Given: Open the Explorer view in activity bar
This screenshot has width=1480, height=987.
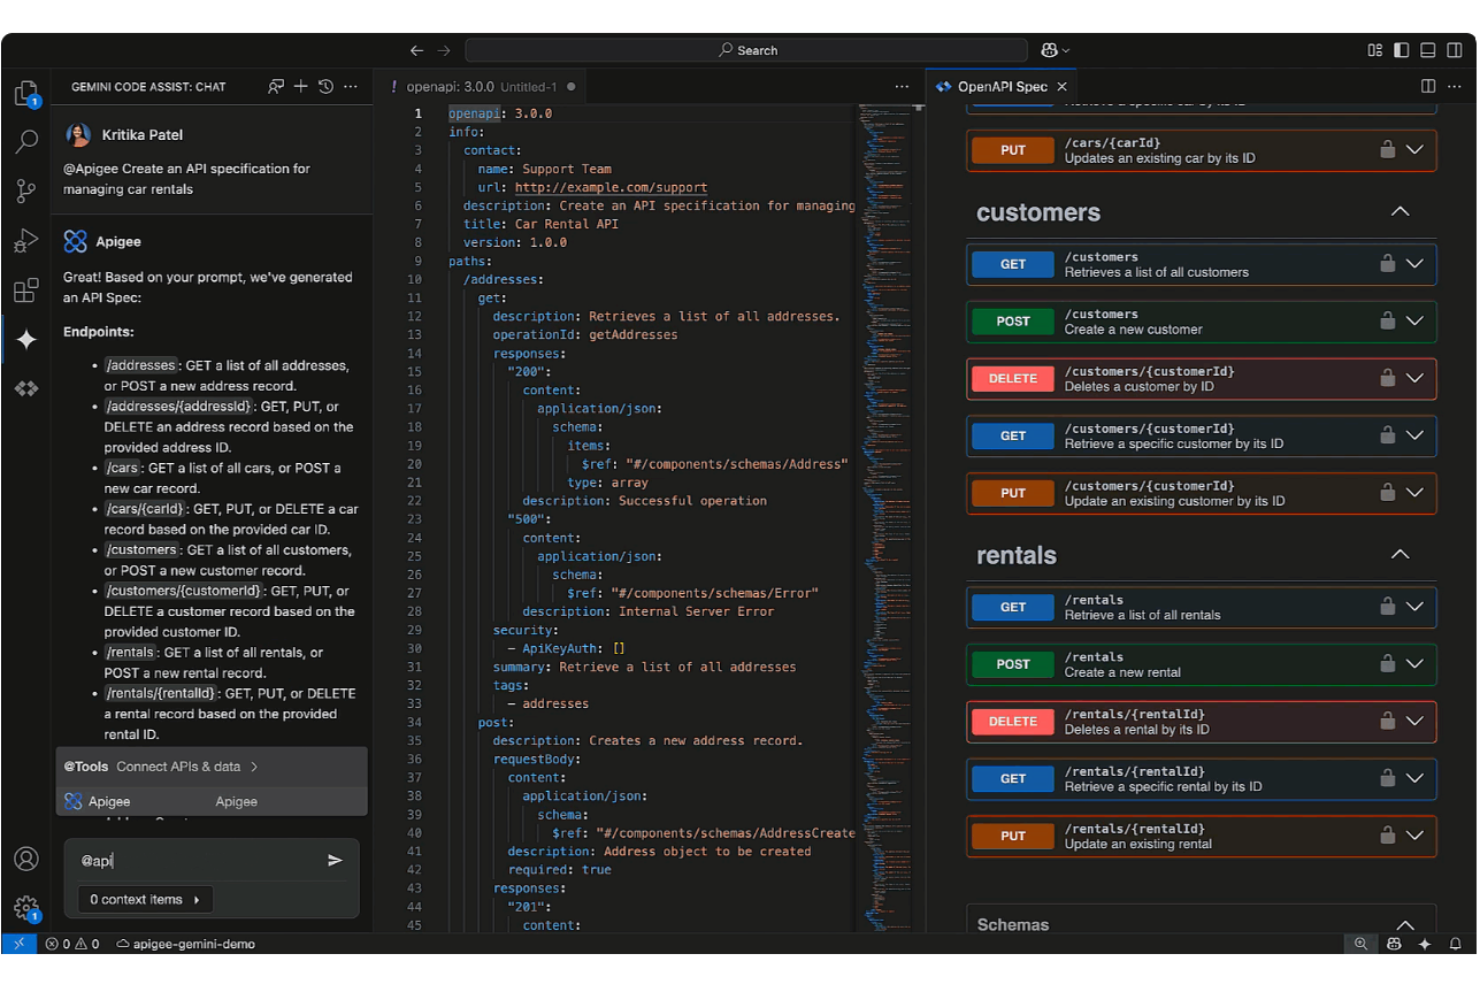Looking at the screenshot, I should point(26,93).
